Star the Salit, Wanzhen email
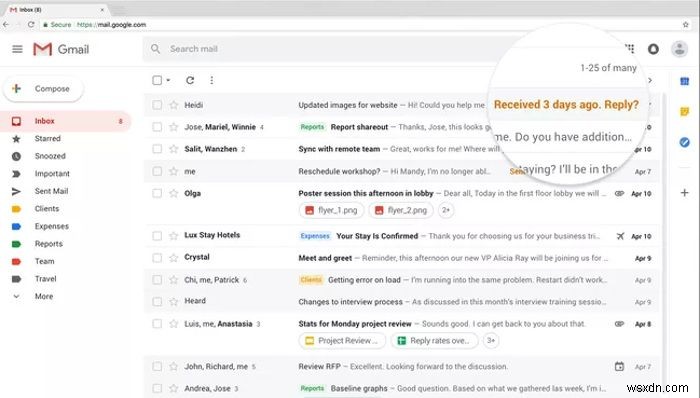The width and height of the screenshot is (700, 398). point(174,149)
